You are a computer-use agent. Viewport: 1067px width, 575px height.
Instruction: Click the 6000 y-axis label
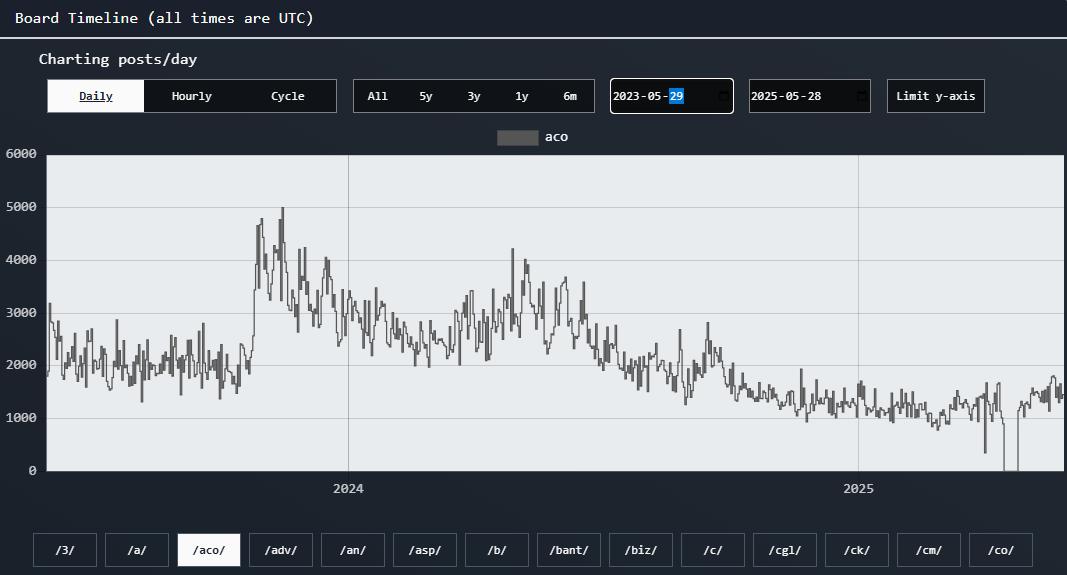tap(21, 154)
